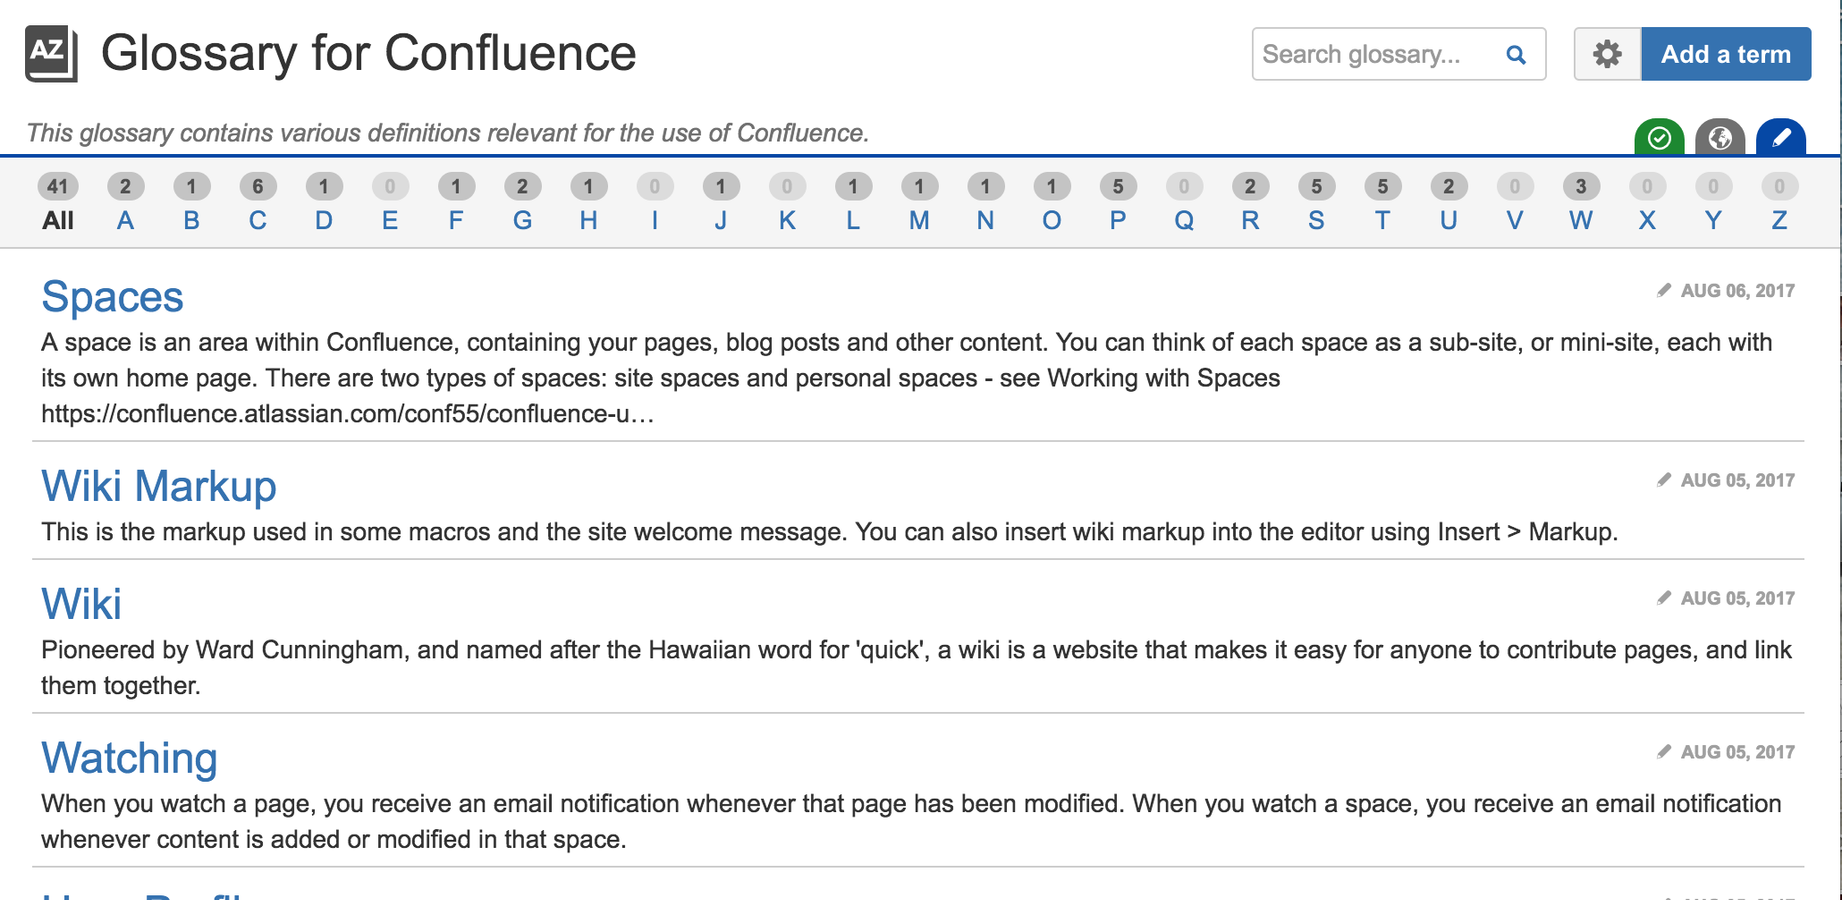Click the pencil icon beside Watching date
The width and height of the screenshot is (1842, 900).
click(1664, 752)
